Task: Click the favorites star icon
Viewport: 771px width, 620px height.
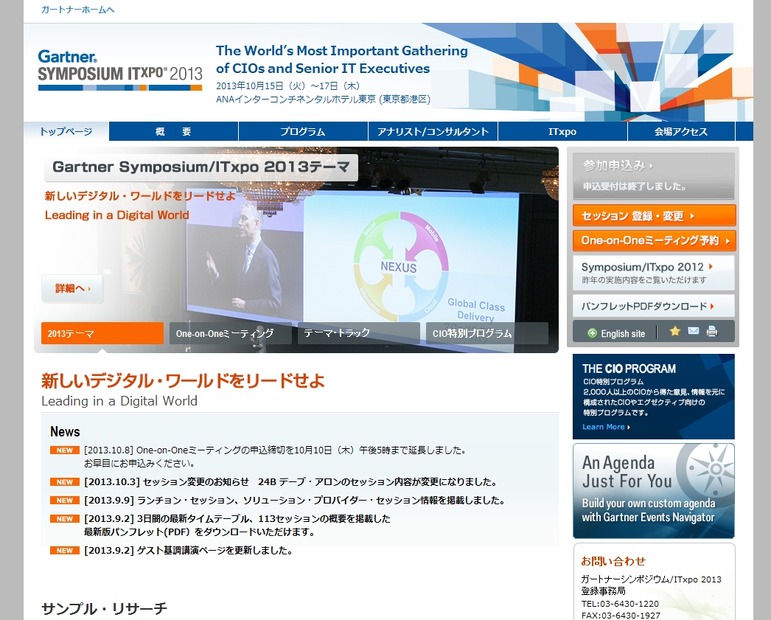Action: (x=675, y=331)
